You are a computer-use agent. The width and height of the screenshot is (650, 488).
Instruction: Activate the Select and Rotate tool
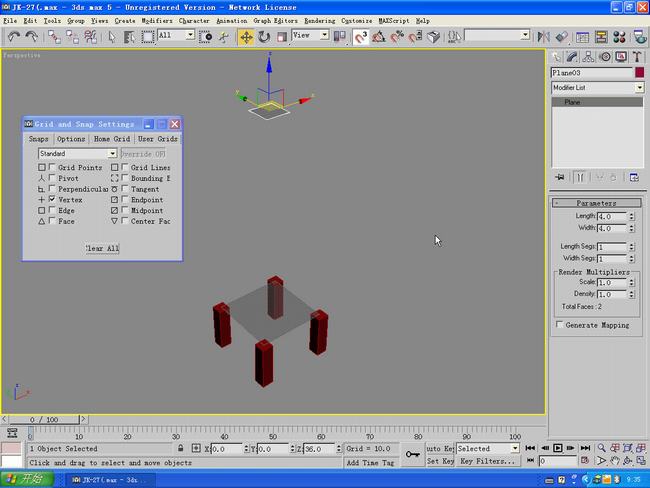pos(264,37)
